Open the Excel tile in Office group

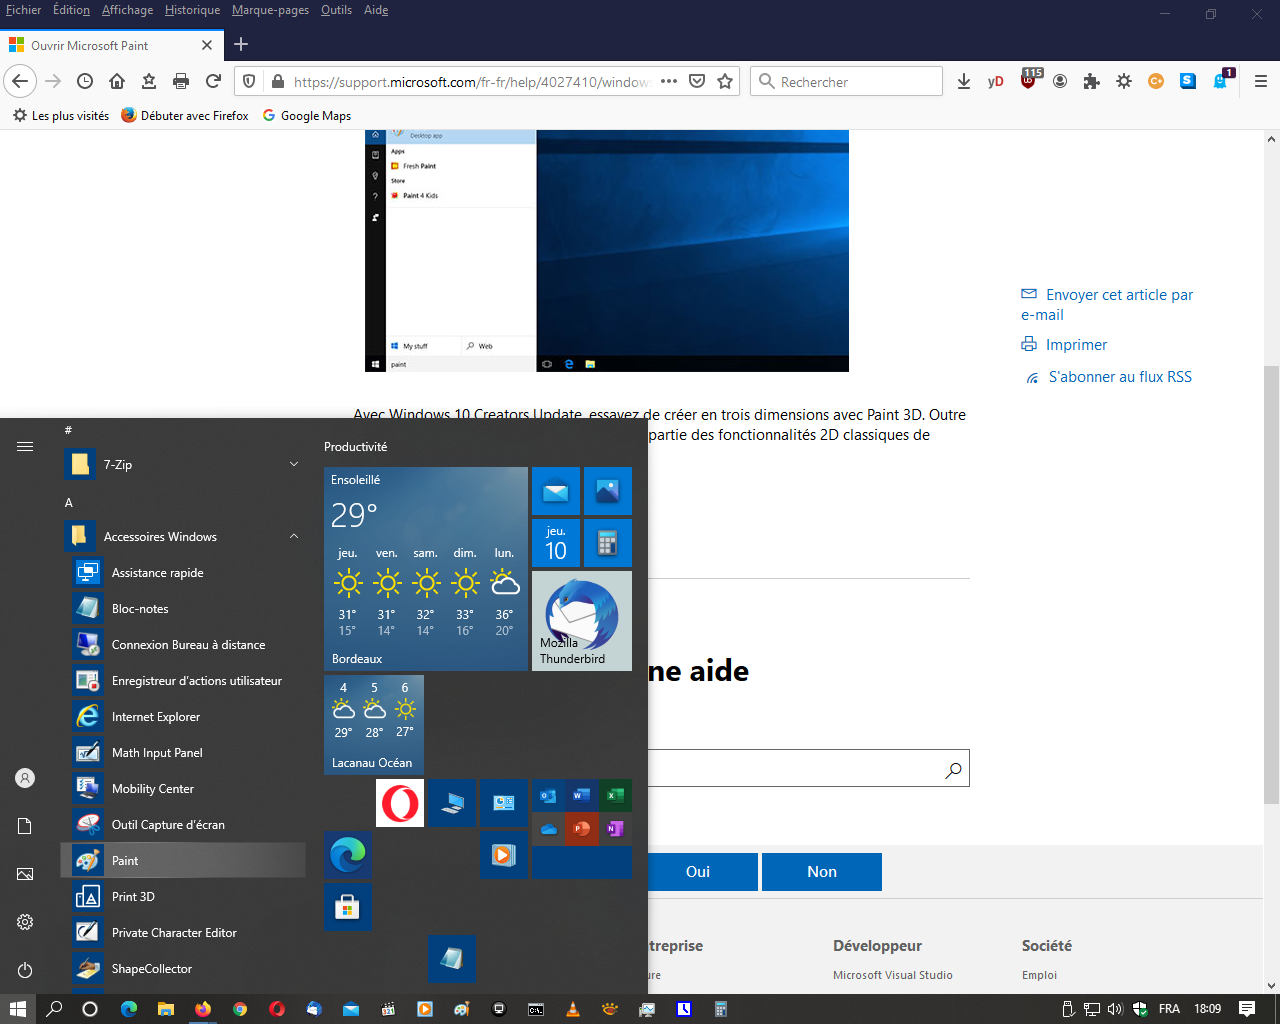pos(615,796)
